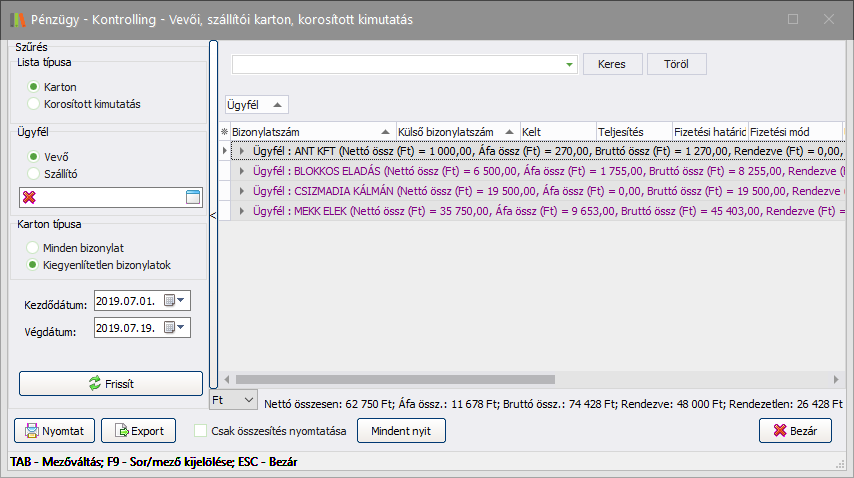The width and height of the screenshot is (854, 478).
Task: Click the Kelt column header
Action: click(x=556, y=132)
